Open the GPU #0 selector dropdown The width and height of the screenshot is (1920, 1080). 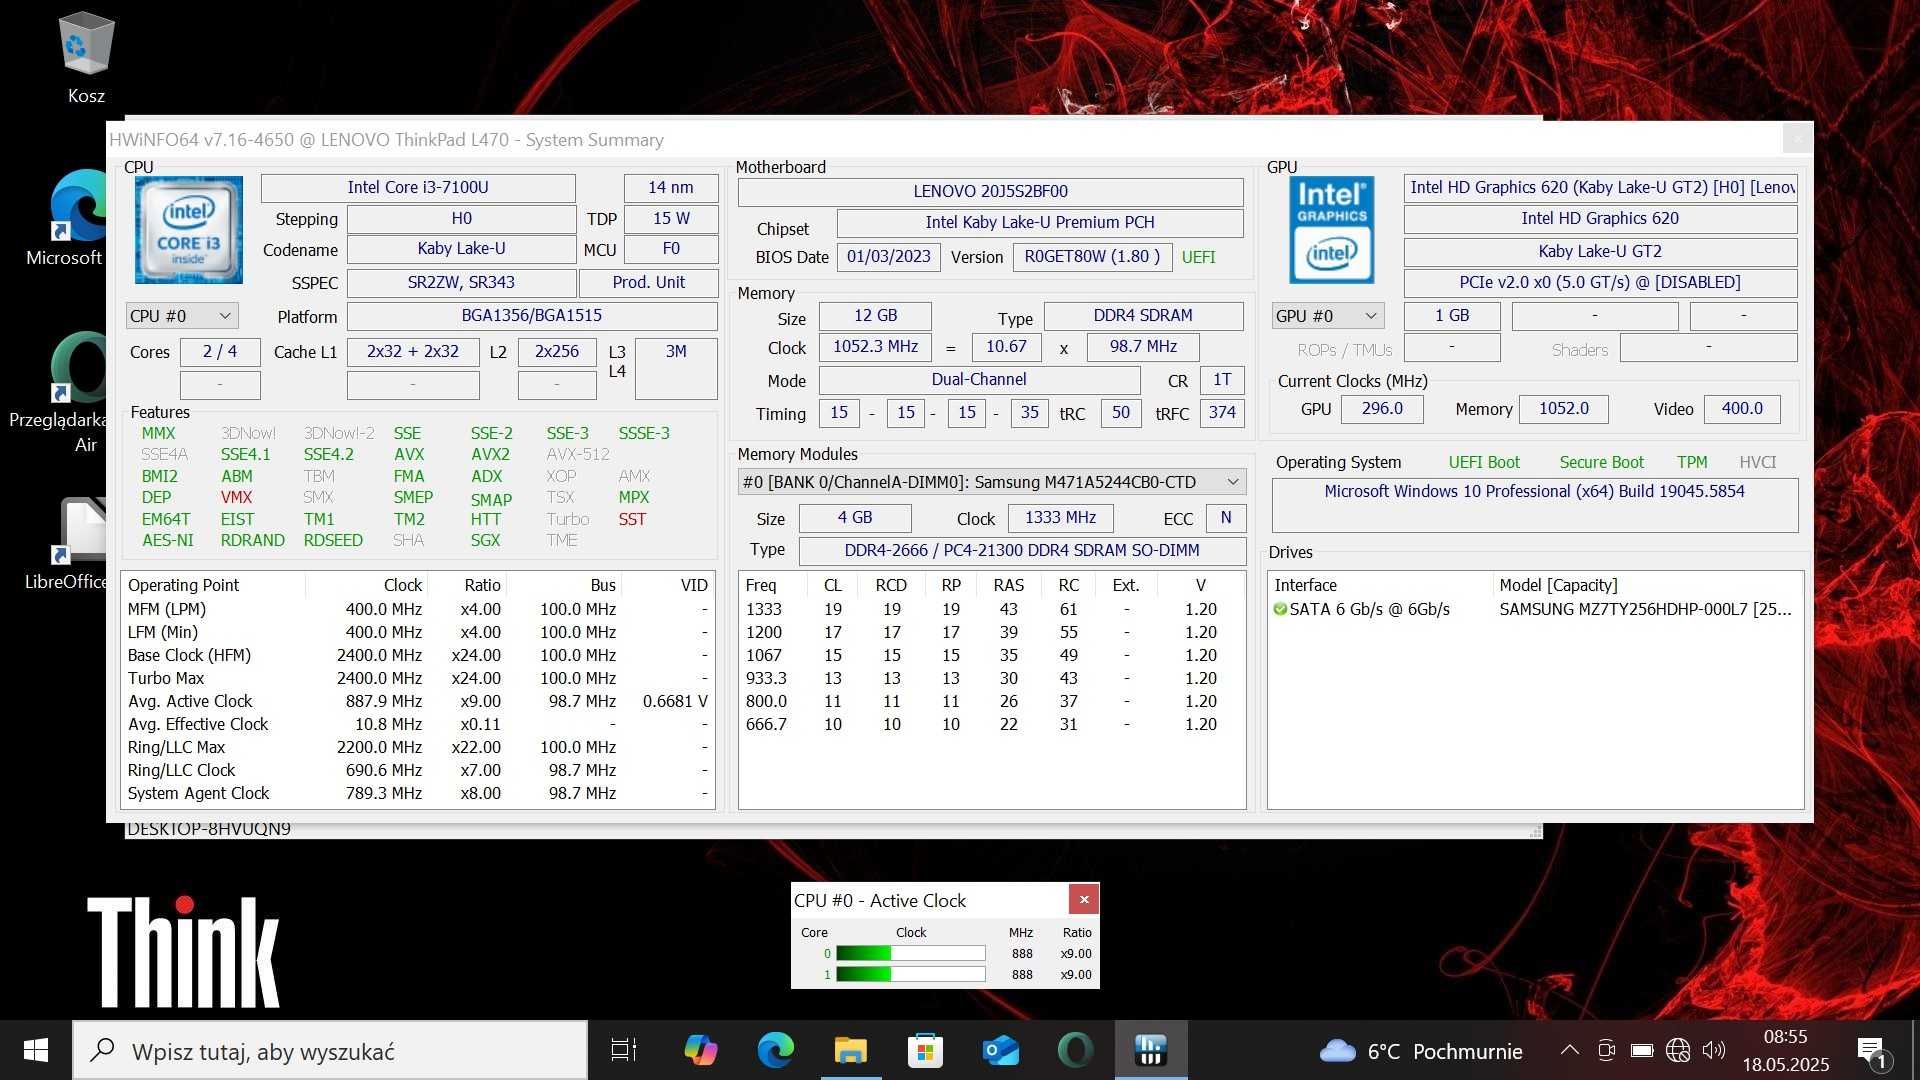(x=1328, y=316)
